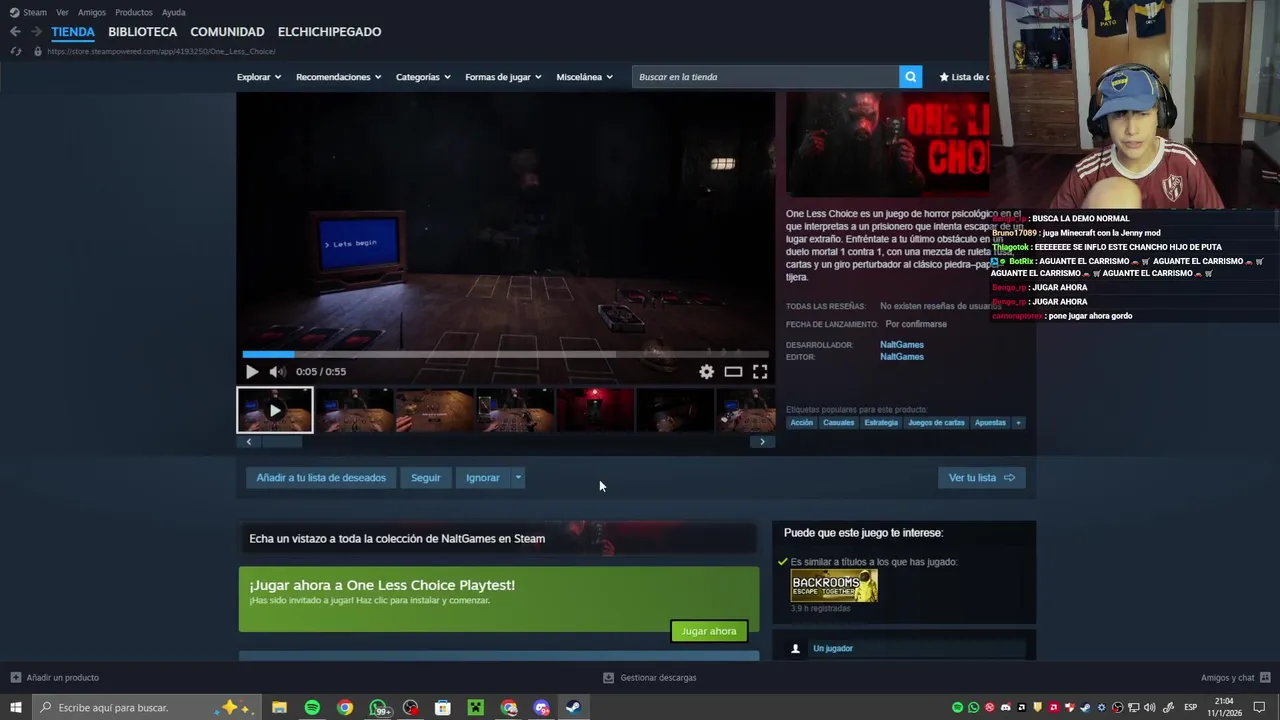Open the system tray volume icon
The image size is (1280, 720).
[1149, 708]
